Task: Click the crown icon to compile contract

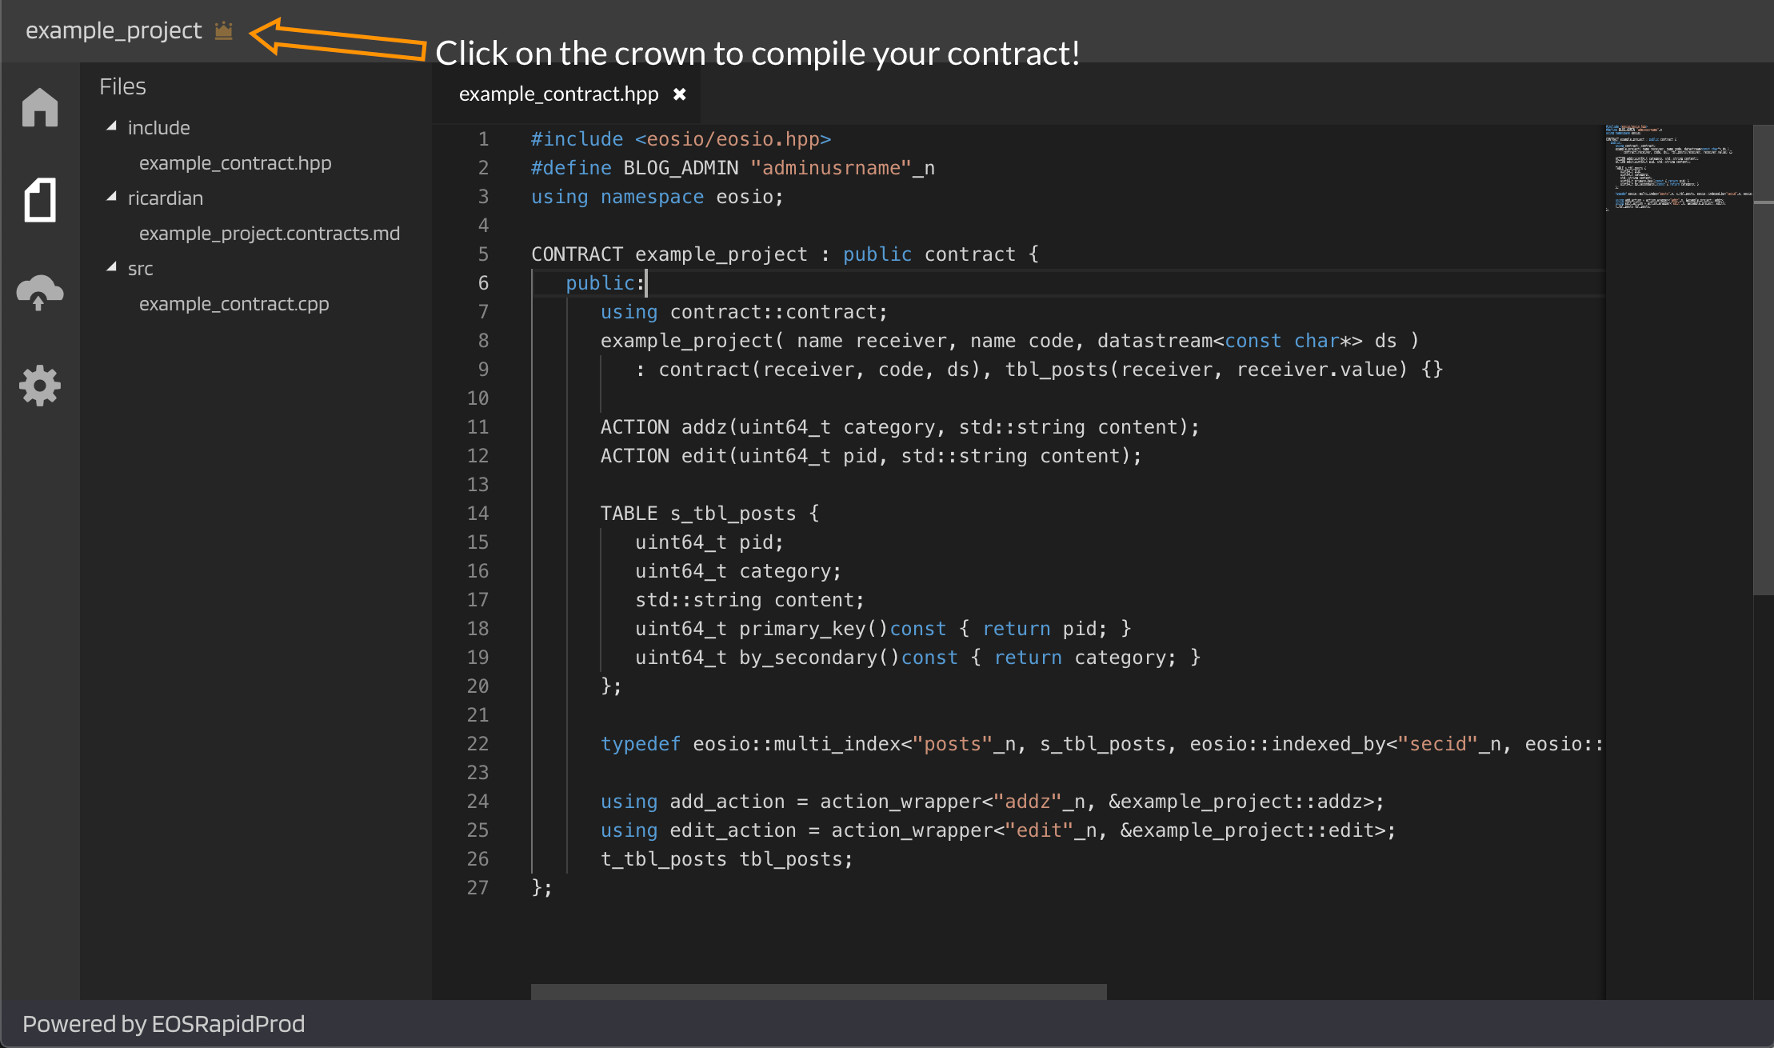Action: click(x=224, y=31)
